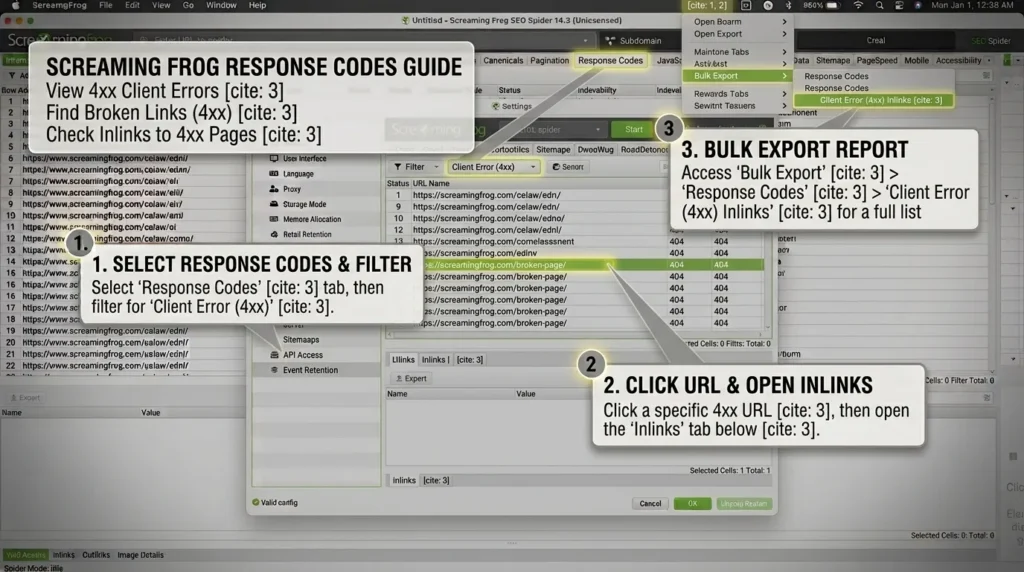Viewport: 1024px width, 572px height.
Task: Open the PageSpeed tab
Action: point(876,60)
